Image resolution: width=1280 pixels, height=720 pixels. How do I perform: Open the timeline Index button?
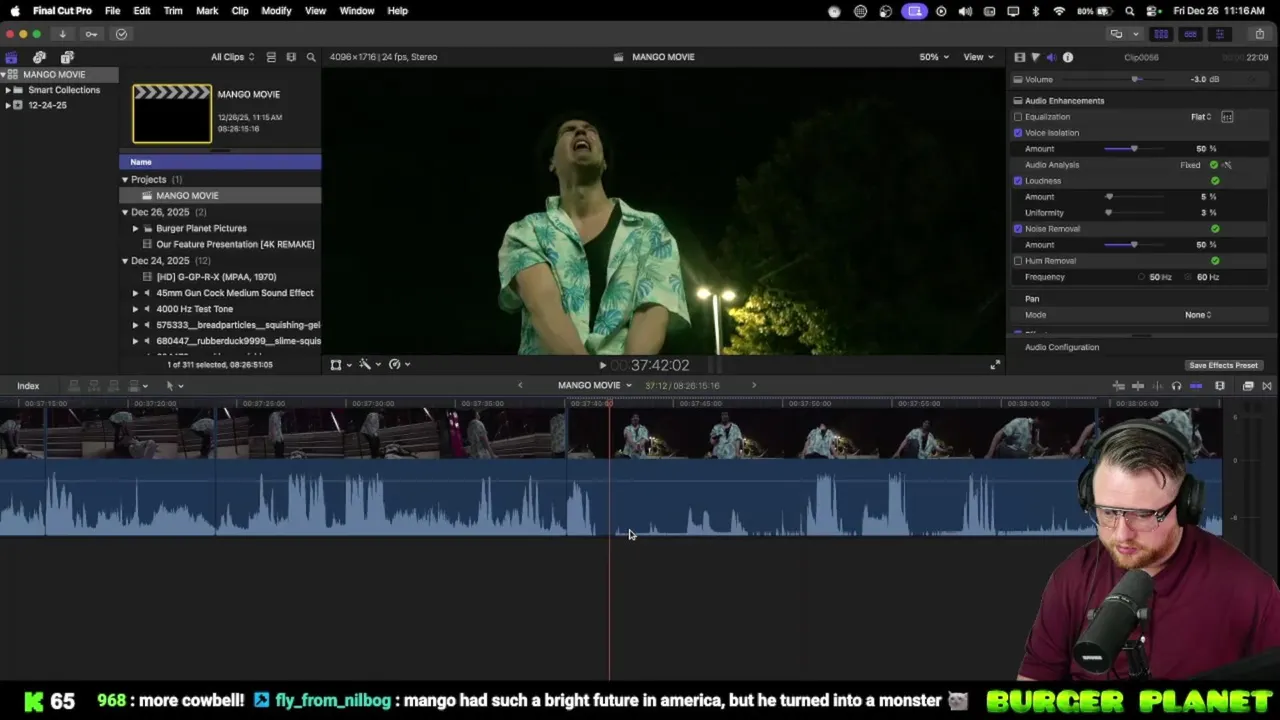(28, 386)
